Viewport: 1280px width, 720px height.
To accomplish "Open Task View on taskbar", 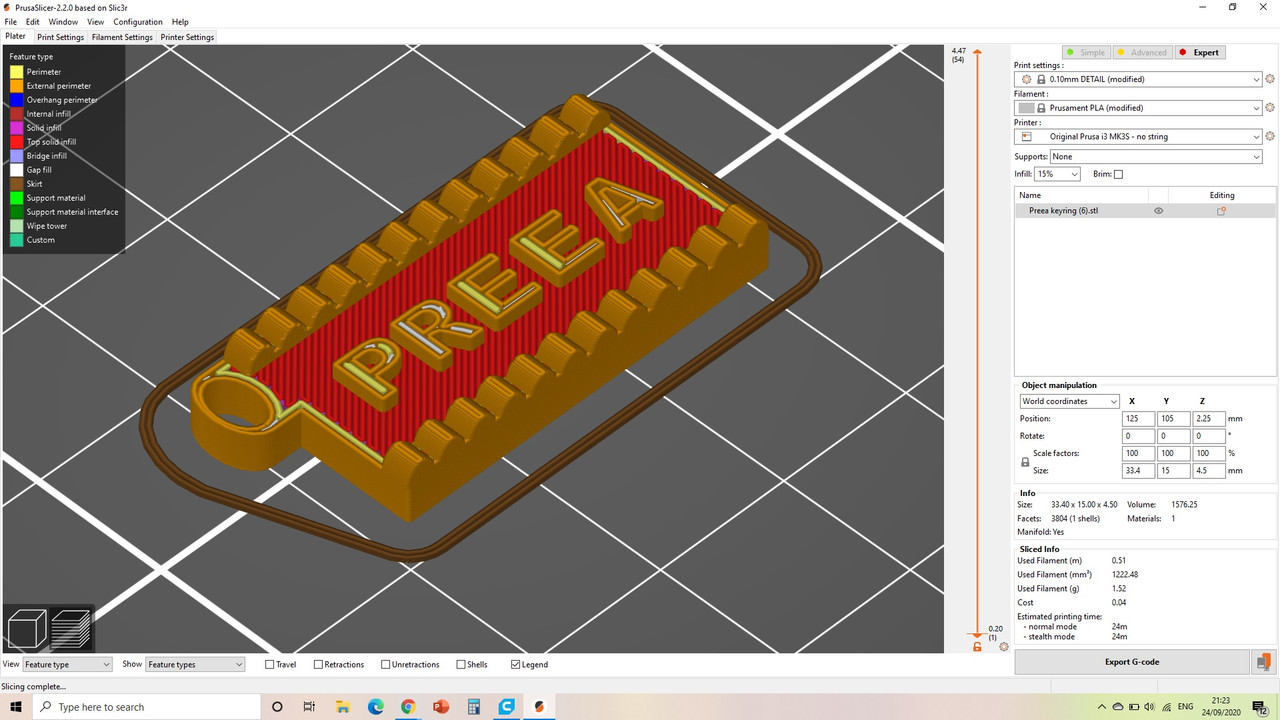I will [x=309, y=707].
